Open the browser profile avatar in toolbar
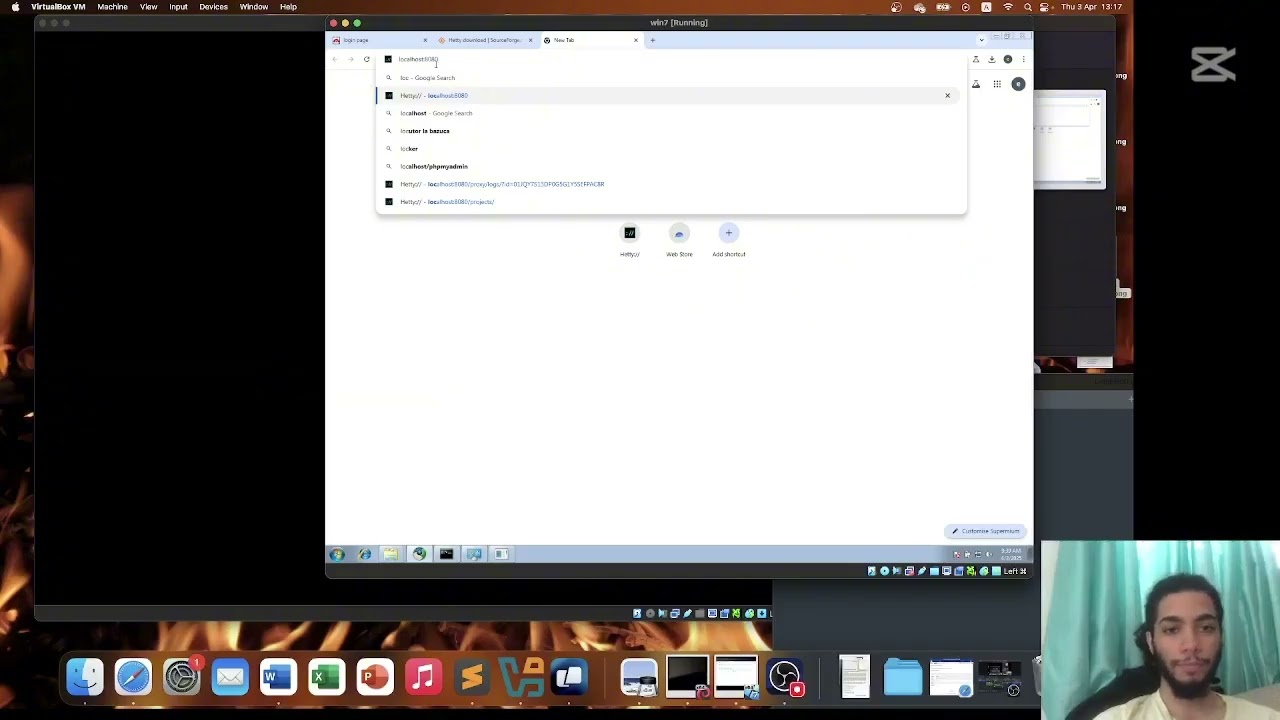Viewport: 1280px width, 720px height. [x=1008, y=59]
